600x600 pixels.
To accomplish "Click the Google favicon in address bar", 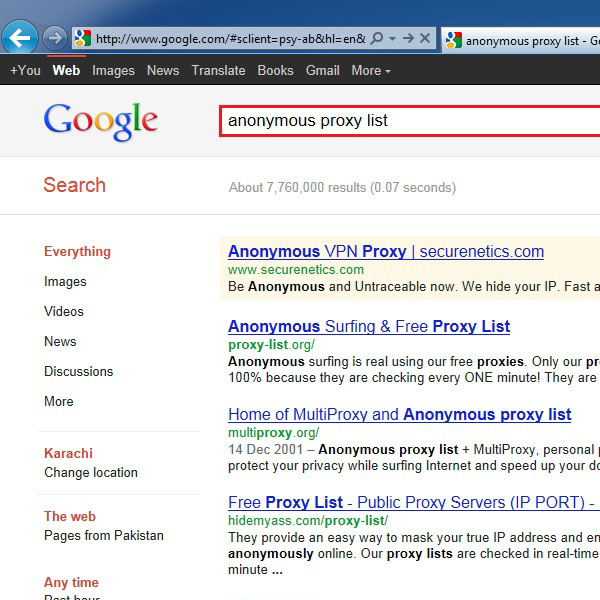I will [83, 38].
